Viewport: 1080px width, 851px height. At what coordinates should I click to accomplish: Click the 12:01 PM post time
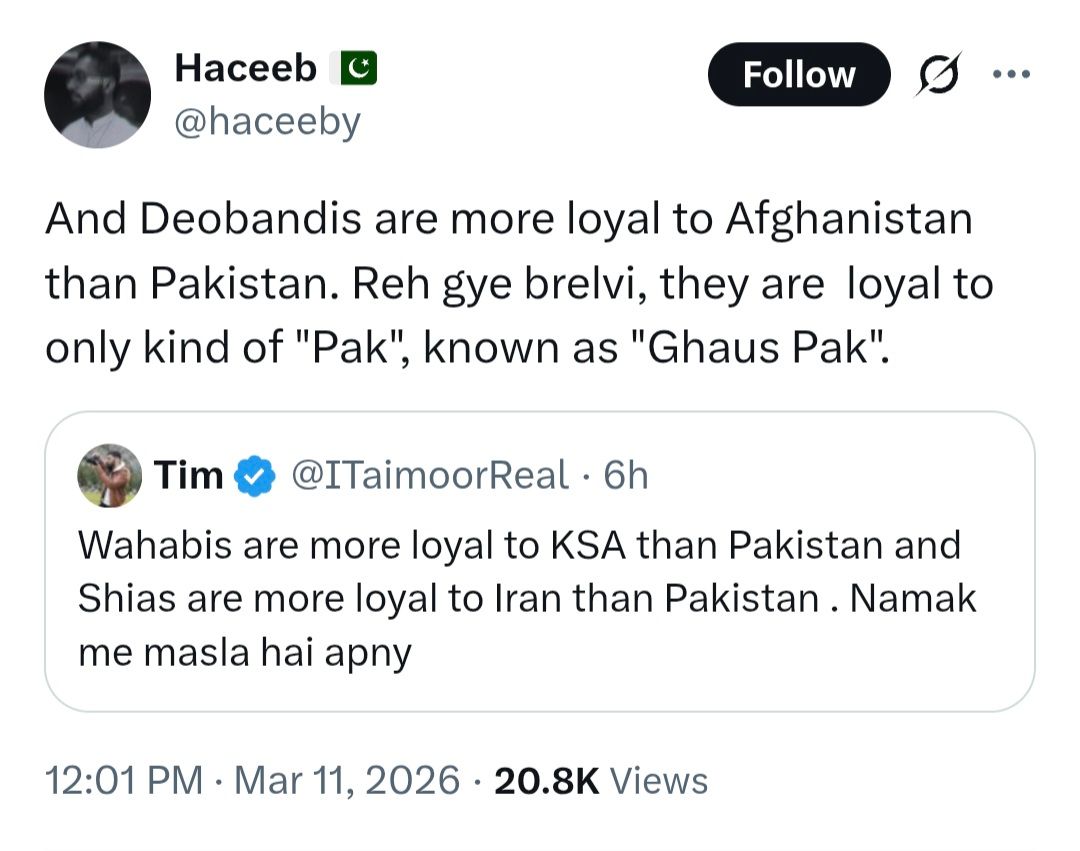coord(124,781)
